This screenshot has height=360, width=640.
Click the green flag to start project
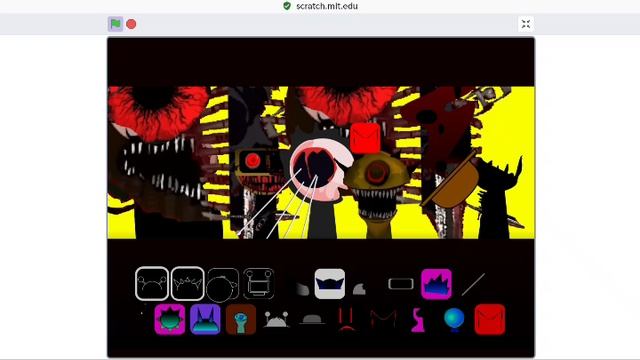116,24
